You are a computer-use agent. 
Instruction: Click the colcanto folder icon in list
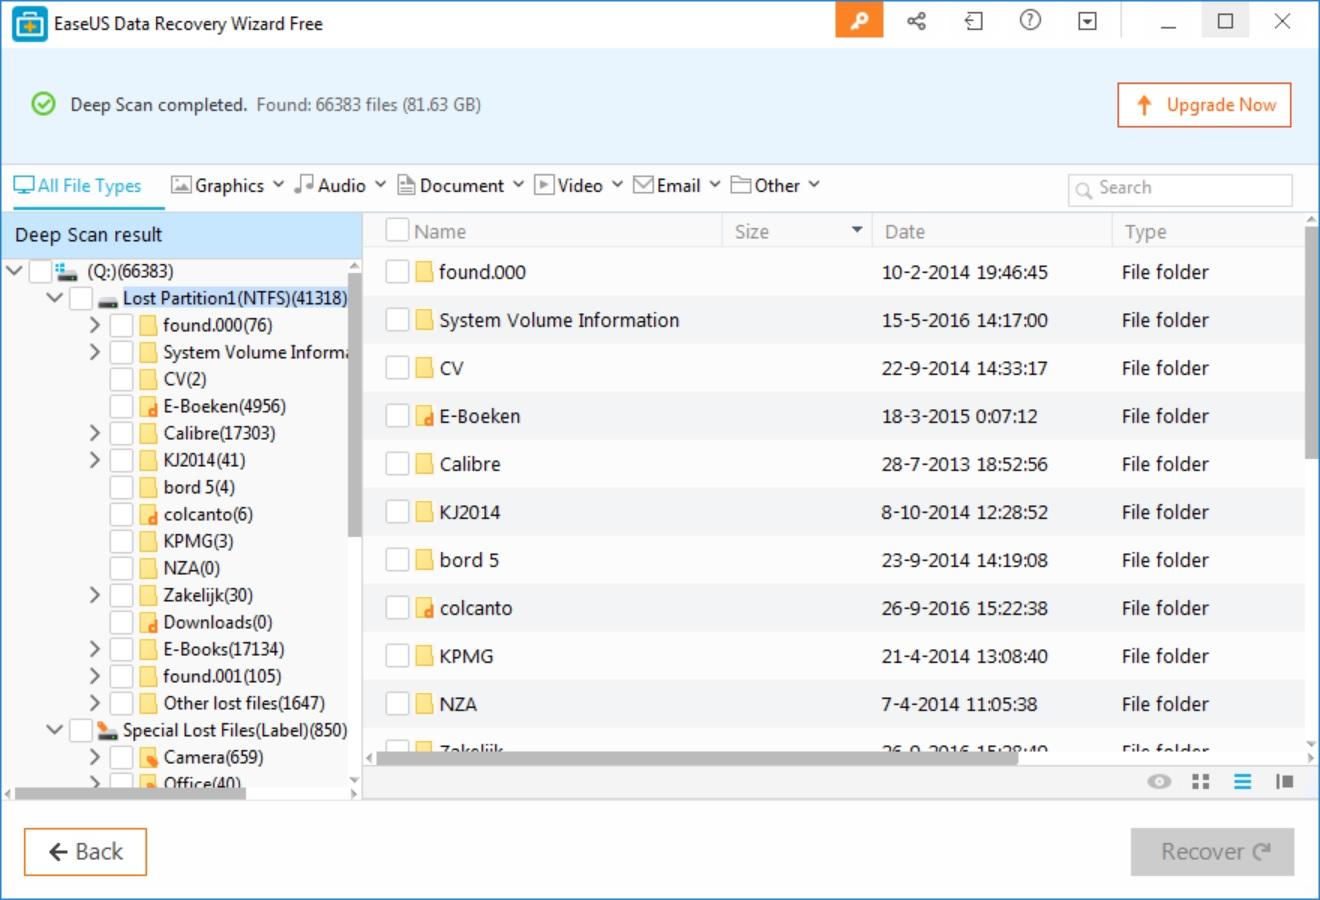click(424, 607)
